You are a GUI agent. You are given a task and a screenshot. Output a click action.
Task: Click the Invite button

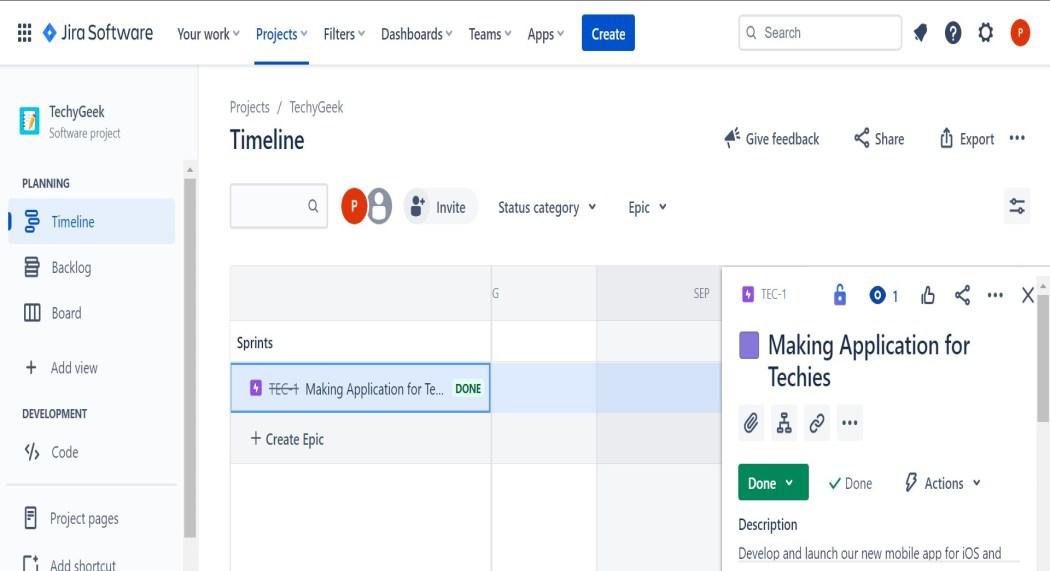coord(440,207)
